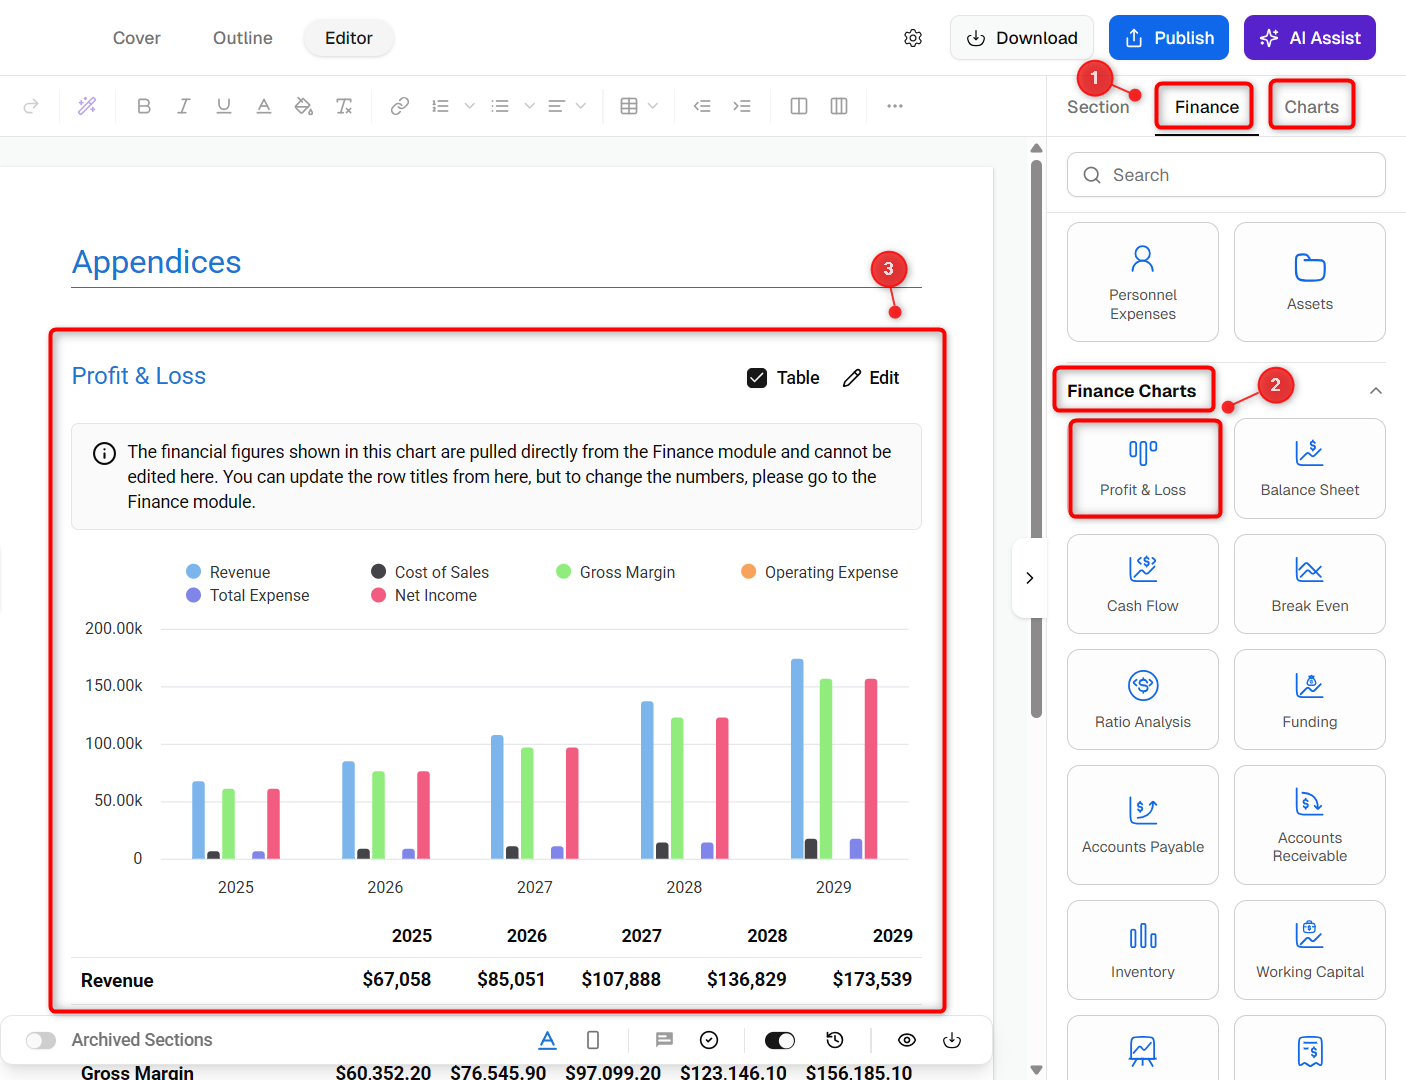The image size is (1406, 1080).
Task: Clear text formatting
Action: [344, 106]
